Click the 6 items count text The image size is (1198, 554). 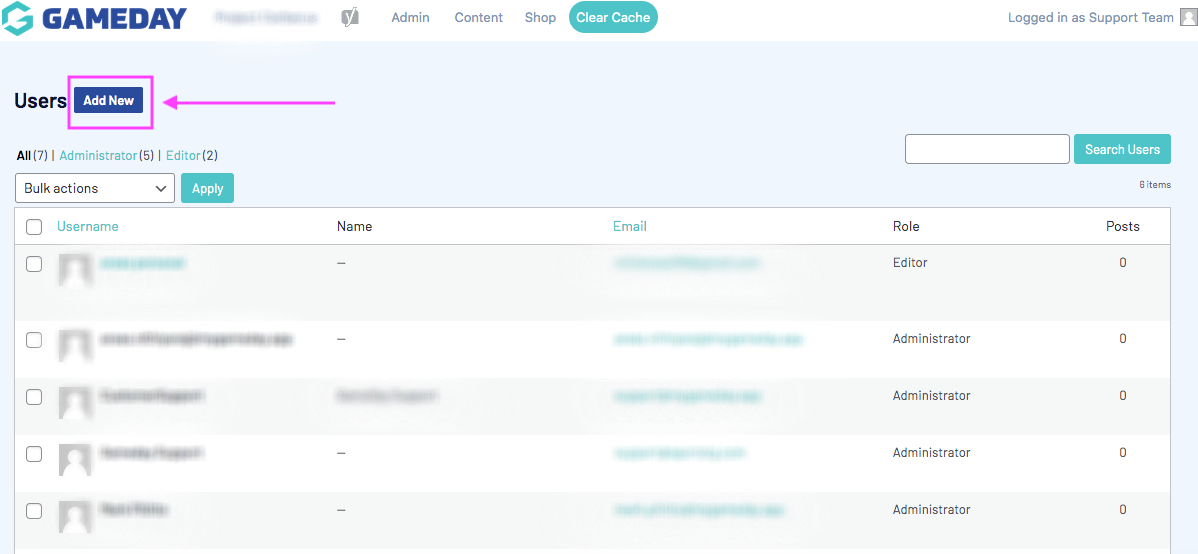(1154, 184)
